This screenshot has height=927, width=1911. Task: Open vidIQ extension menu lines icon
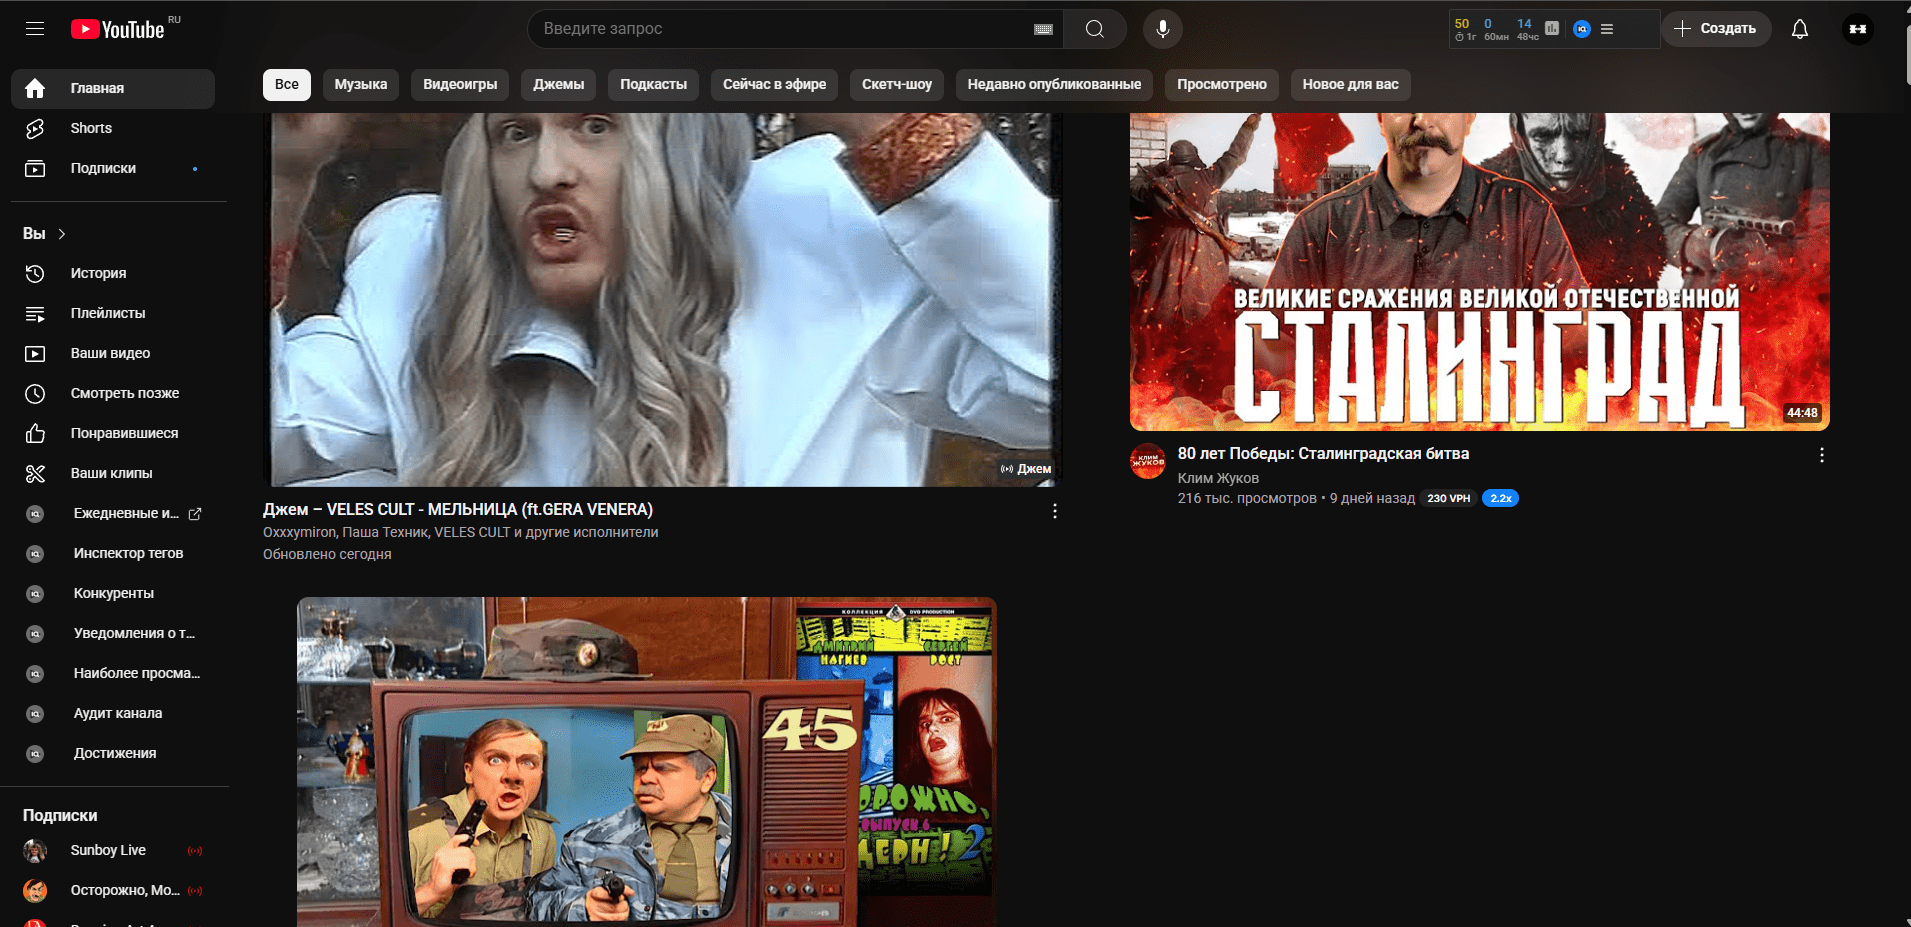click(1607, 29)
